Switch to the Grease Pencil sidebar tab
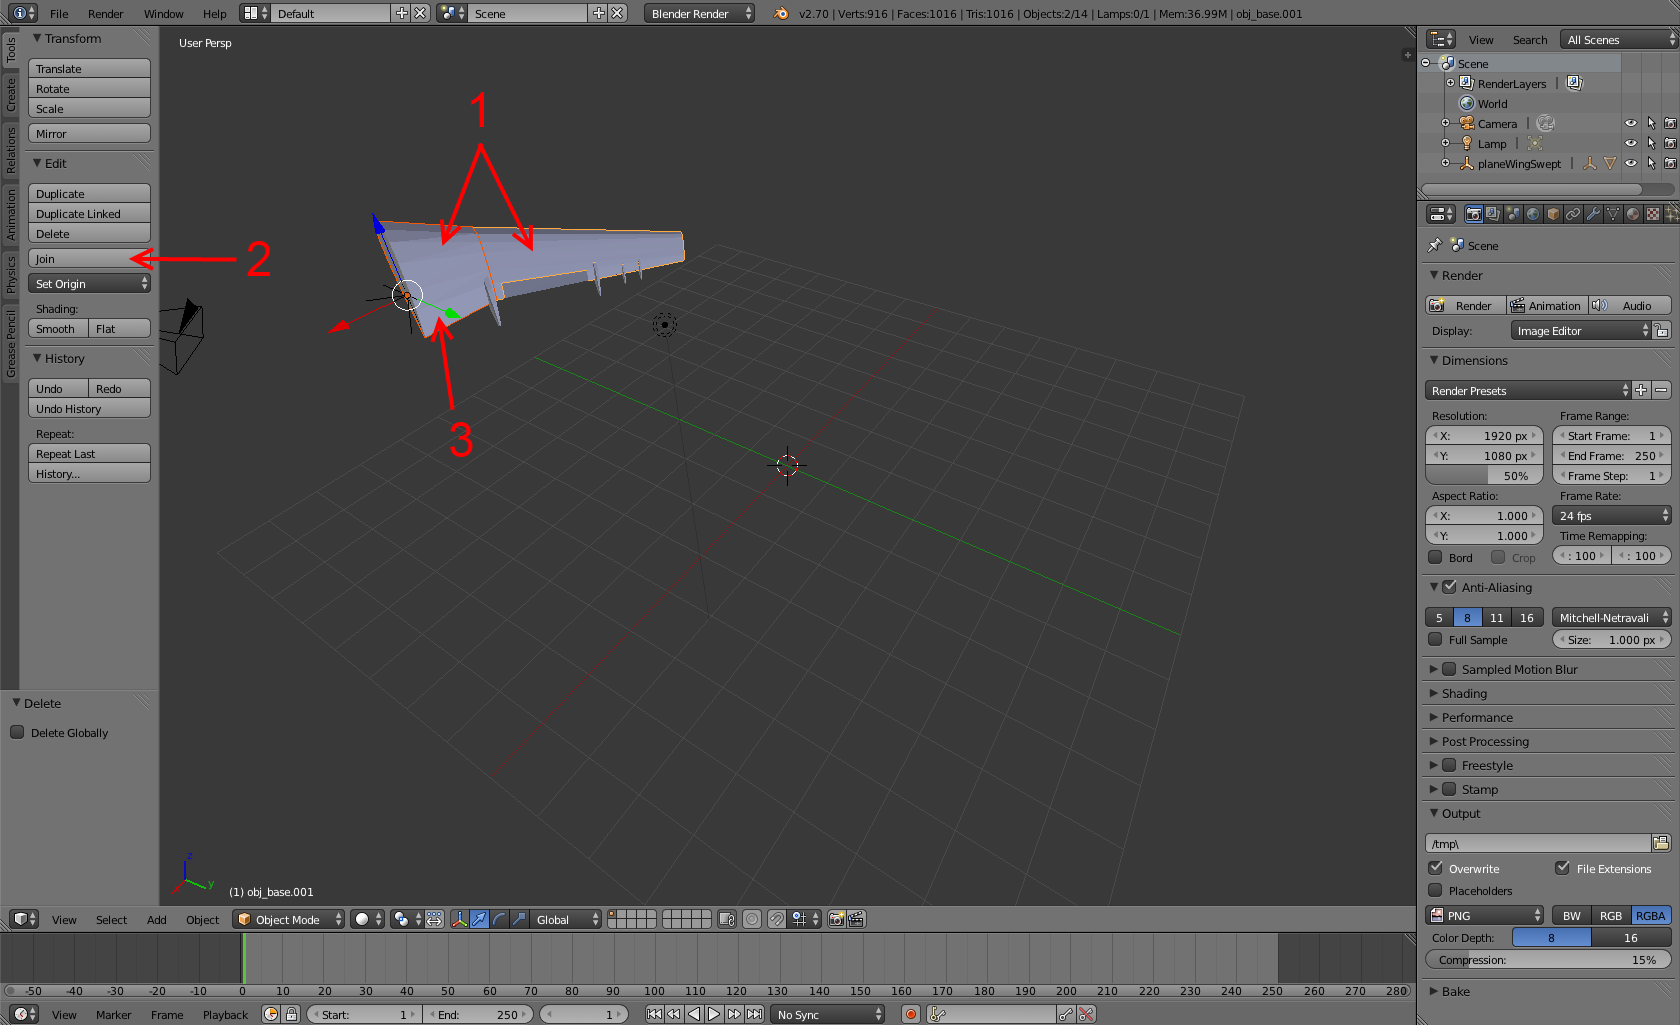 pos(11,343)
